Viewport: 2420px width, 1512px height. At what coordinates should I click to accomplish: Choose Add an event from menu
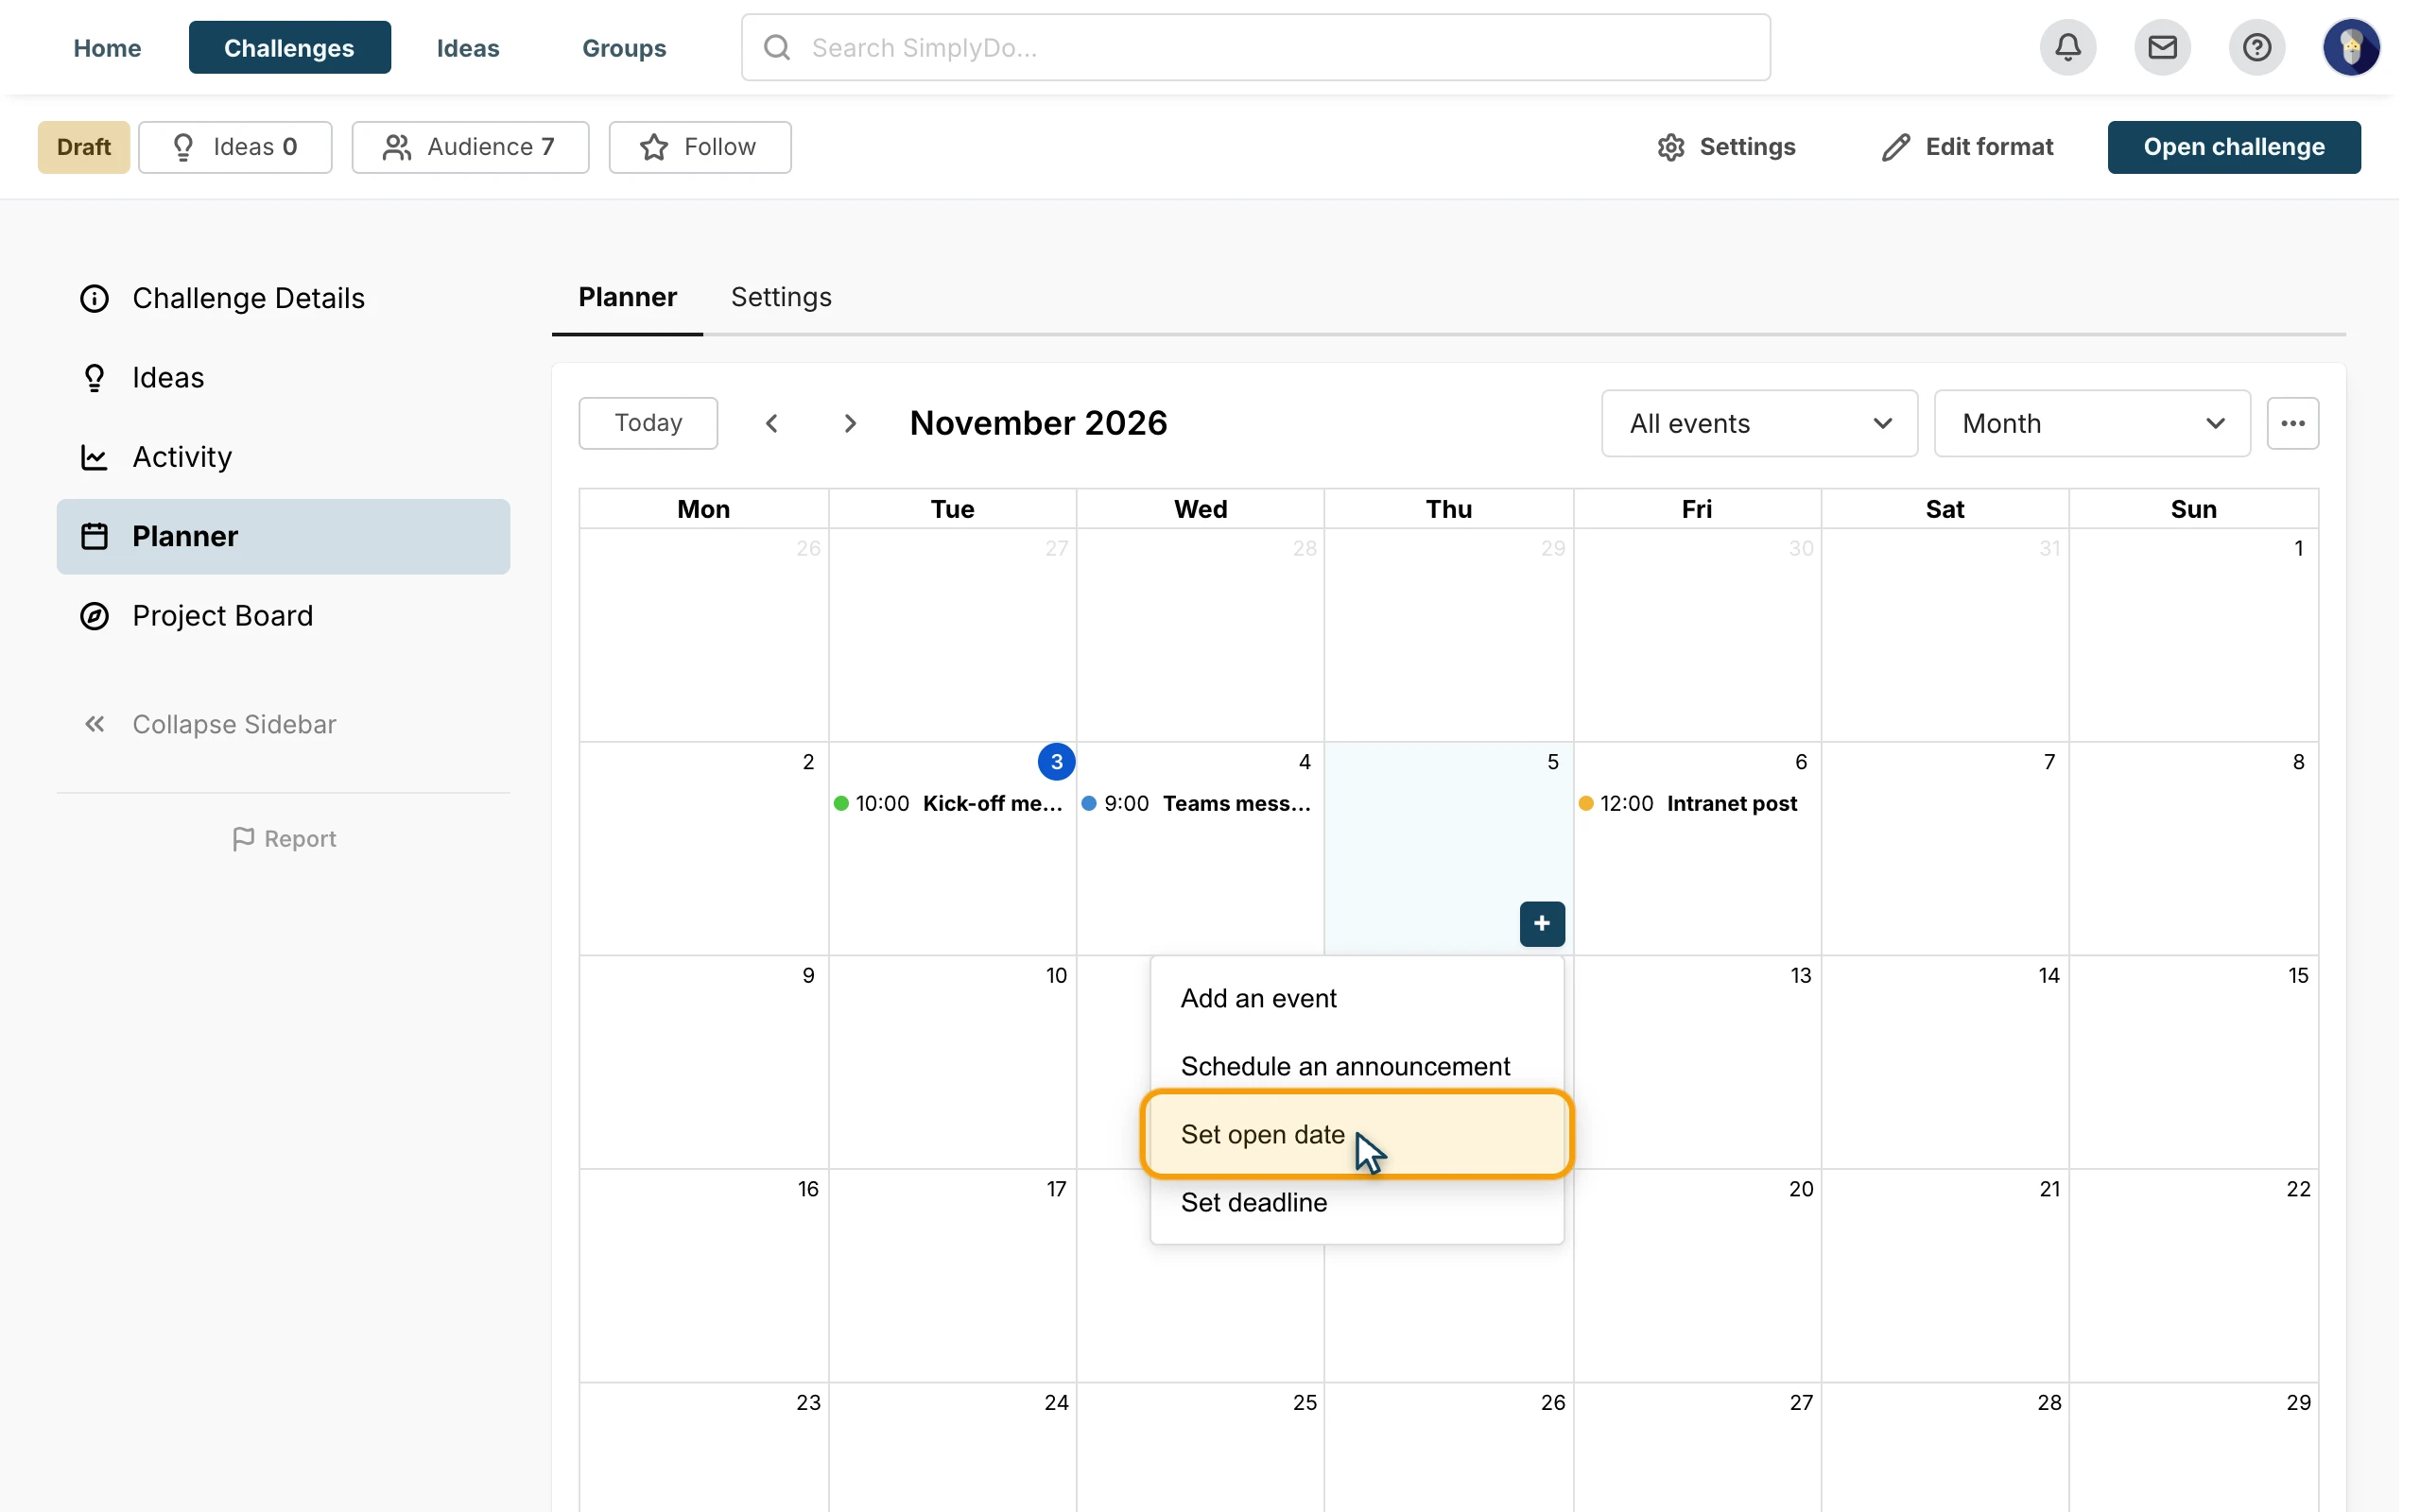(x=1357, y=998)
